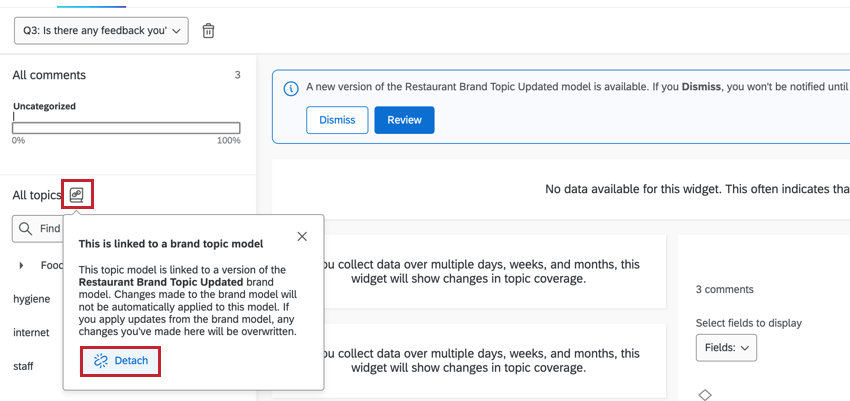
Task: Select the staff topic
Action: click(x=23, y=366)
